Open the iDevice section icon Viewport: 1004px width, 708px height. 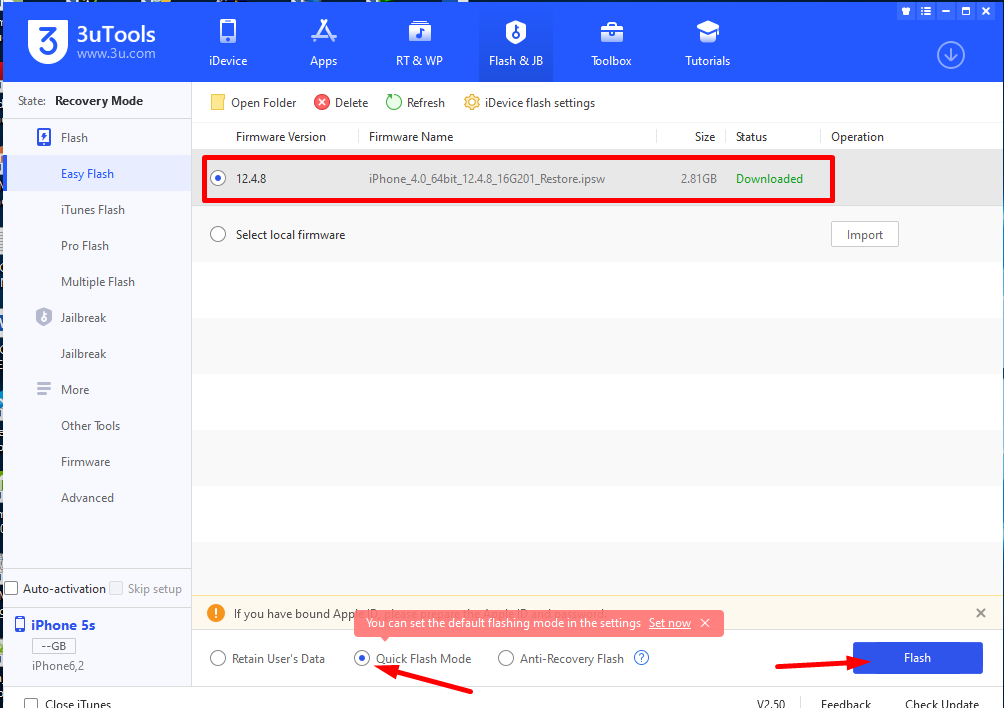(x=228, y=31)
